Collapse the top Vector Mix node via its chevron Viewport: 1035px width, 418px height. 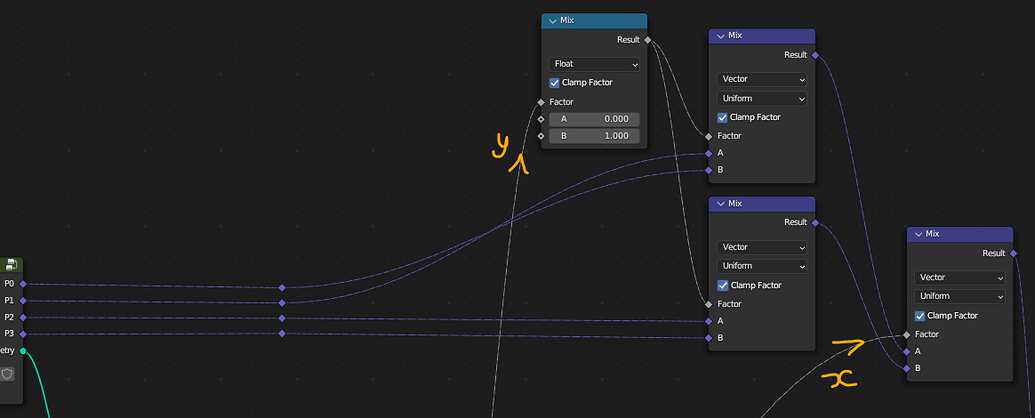point(720,36)
